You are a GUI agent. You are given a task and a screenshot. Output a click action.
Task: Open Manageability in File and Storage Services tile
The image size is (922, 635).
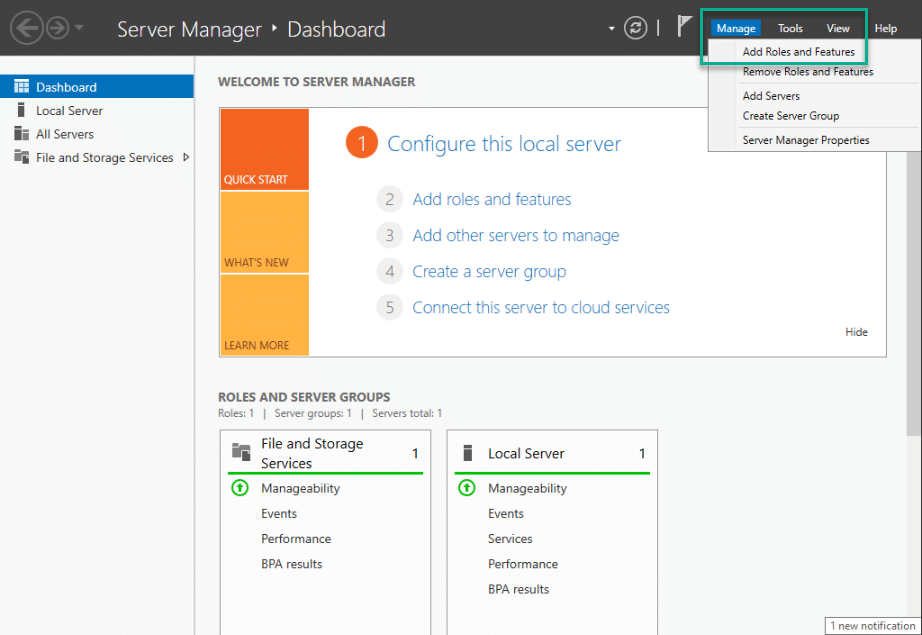(x=300, y=488)
